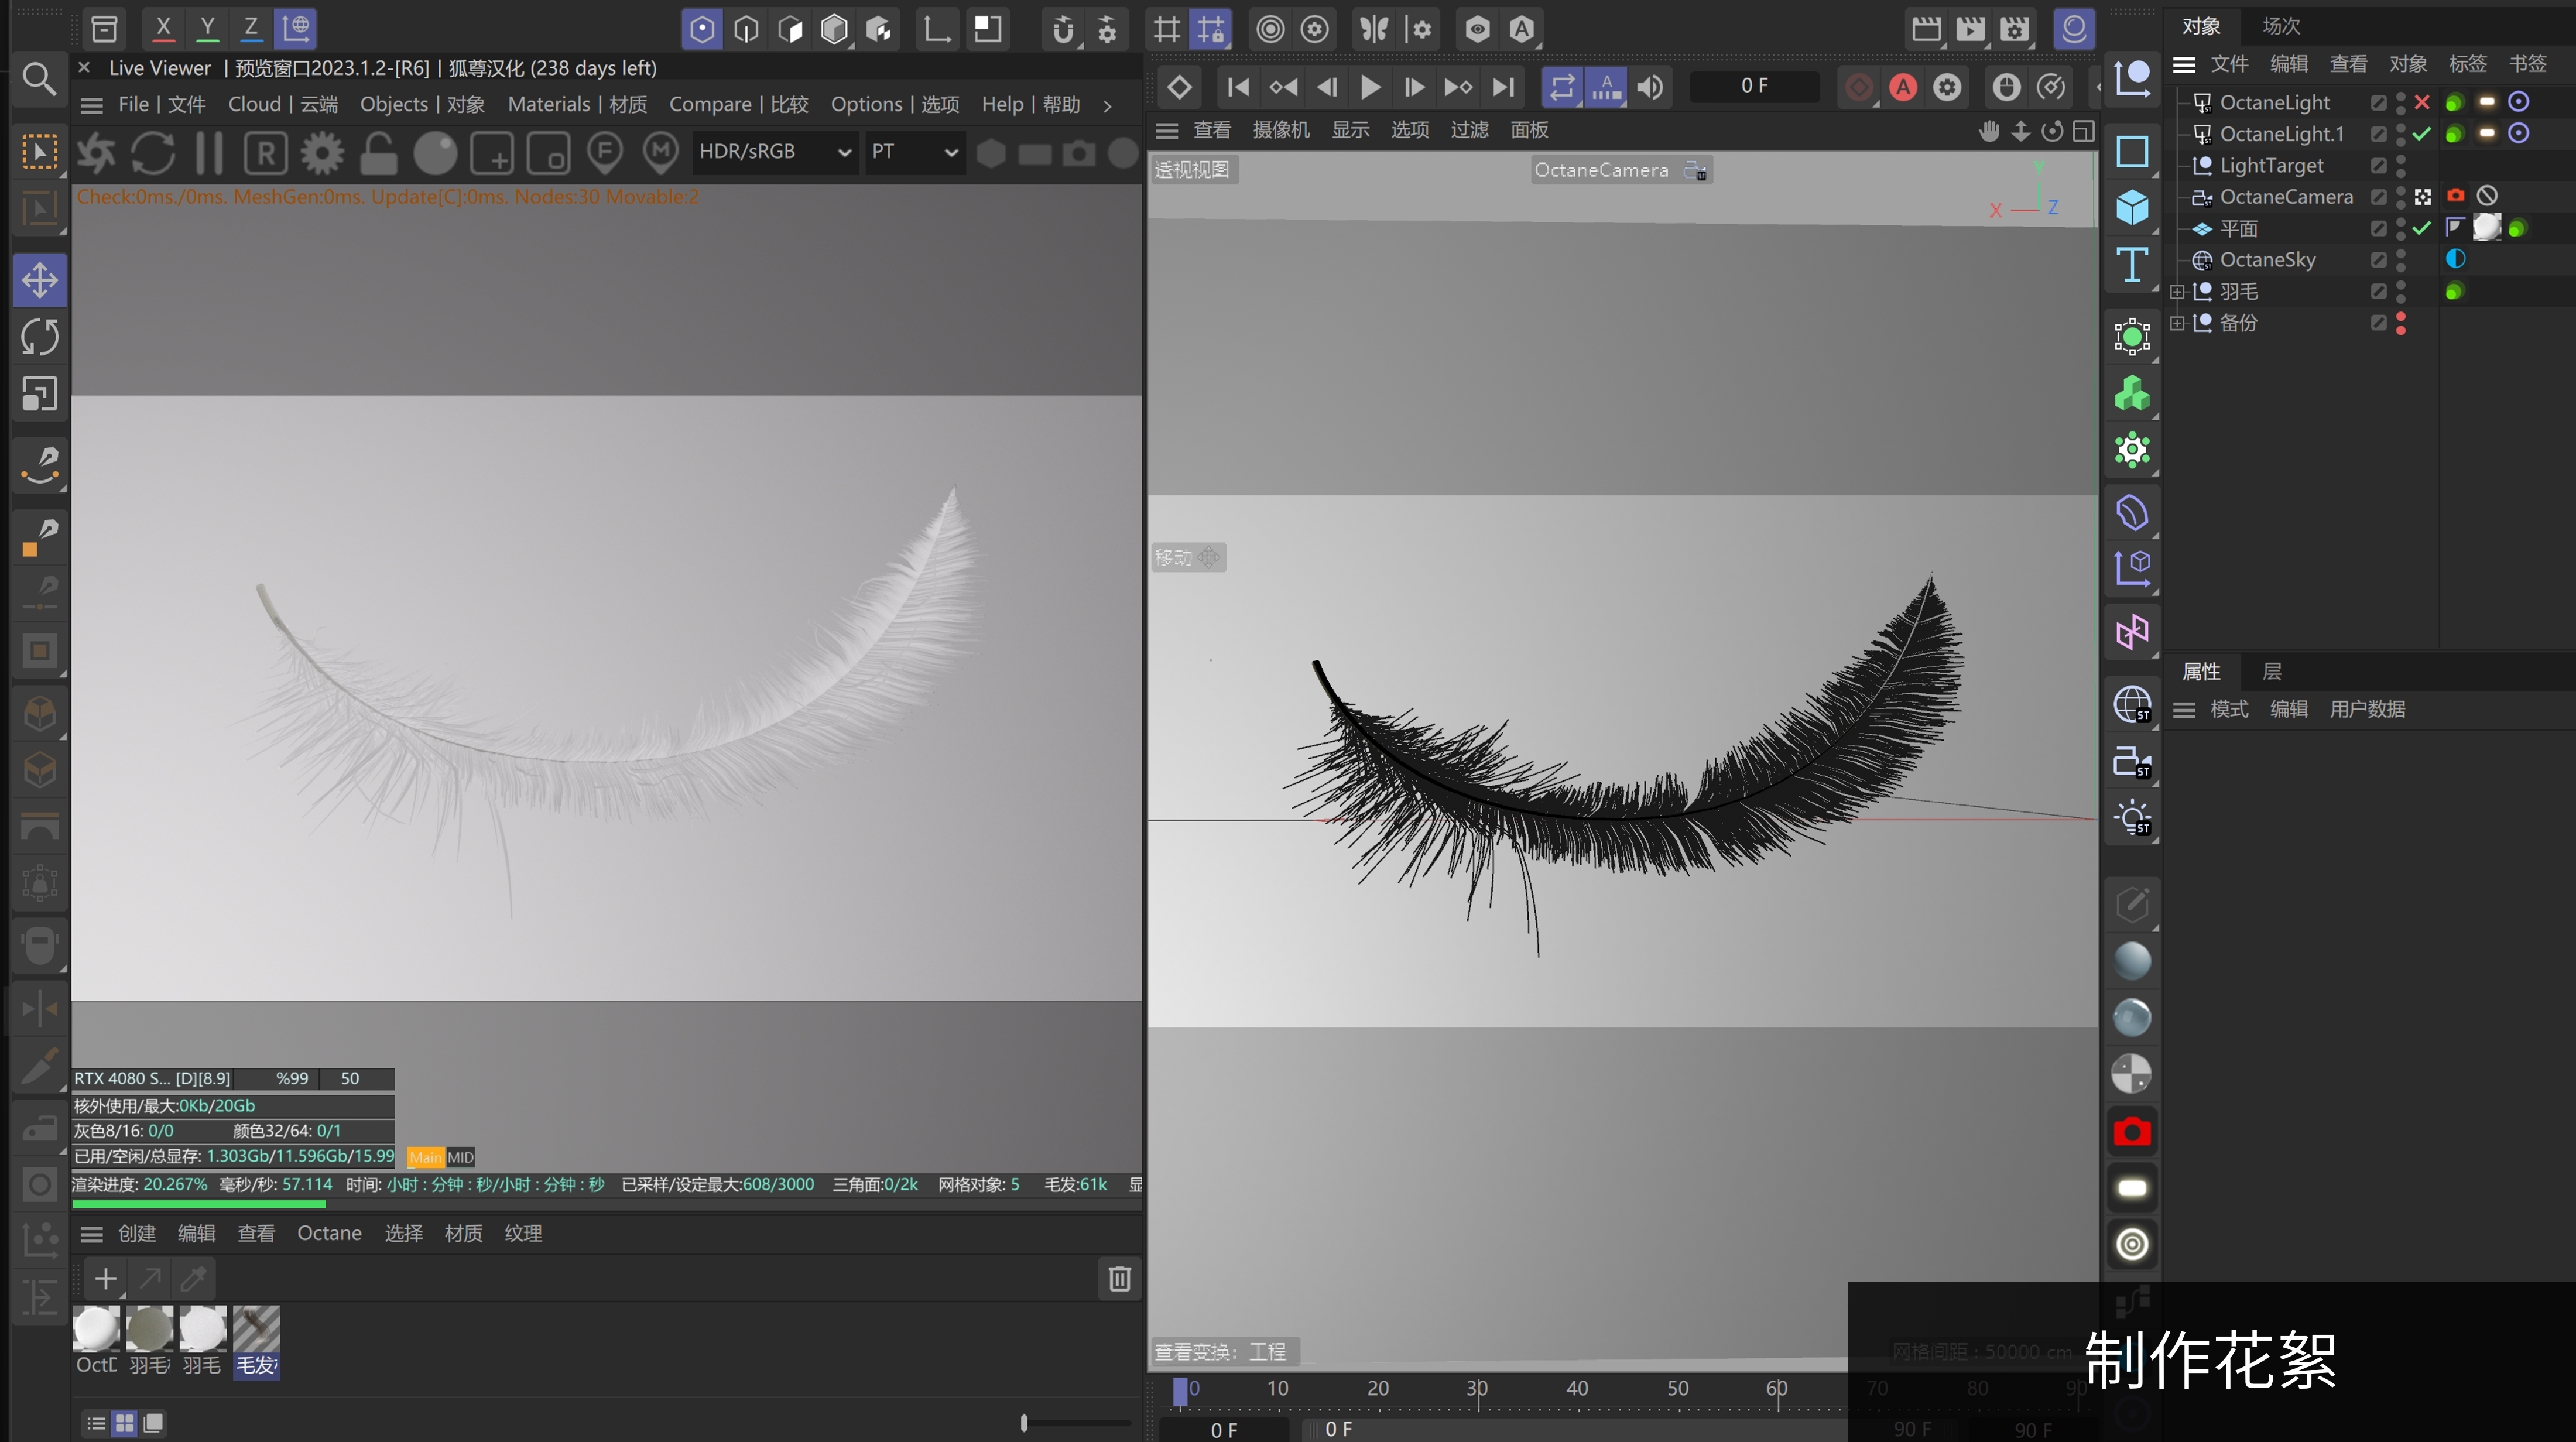
Task: Click the record keyframe icon
Action: [x=1859, y=87]
